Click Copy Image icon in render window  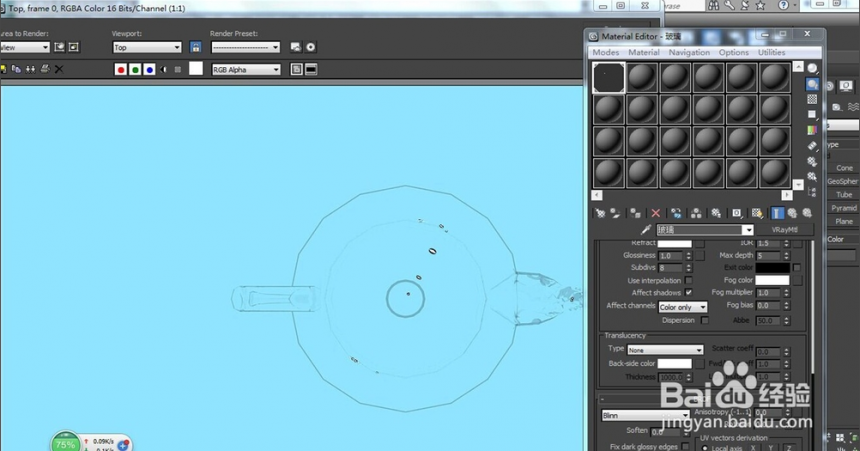coord(16,69)
